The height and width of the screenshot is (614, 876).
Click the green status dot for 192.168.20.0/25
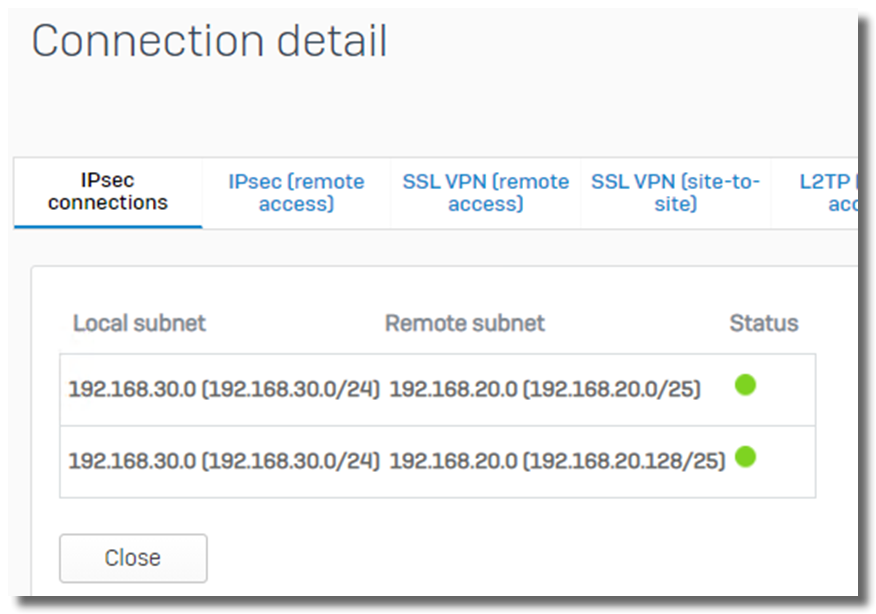tap(745, 385)
